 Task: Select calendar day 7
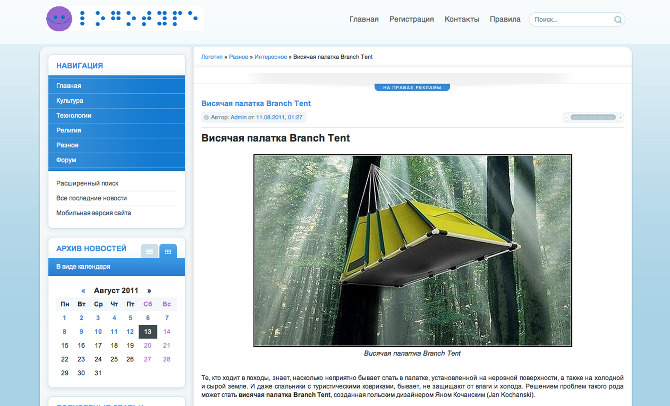pos(167,318)
